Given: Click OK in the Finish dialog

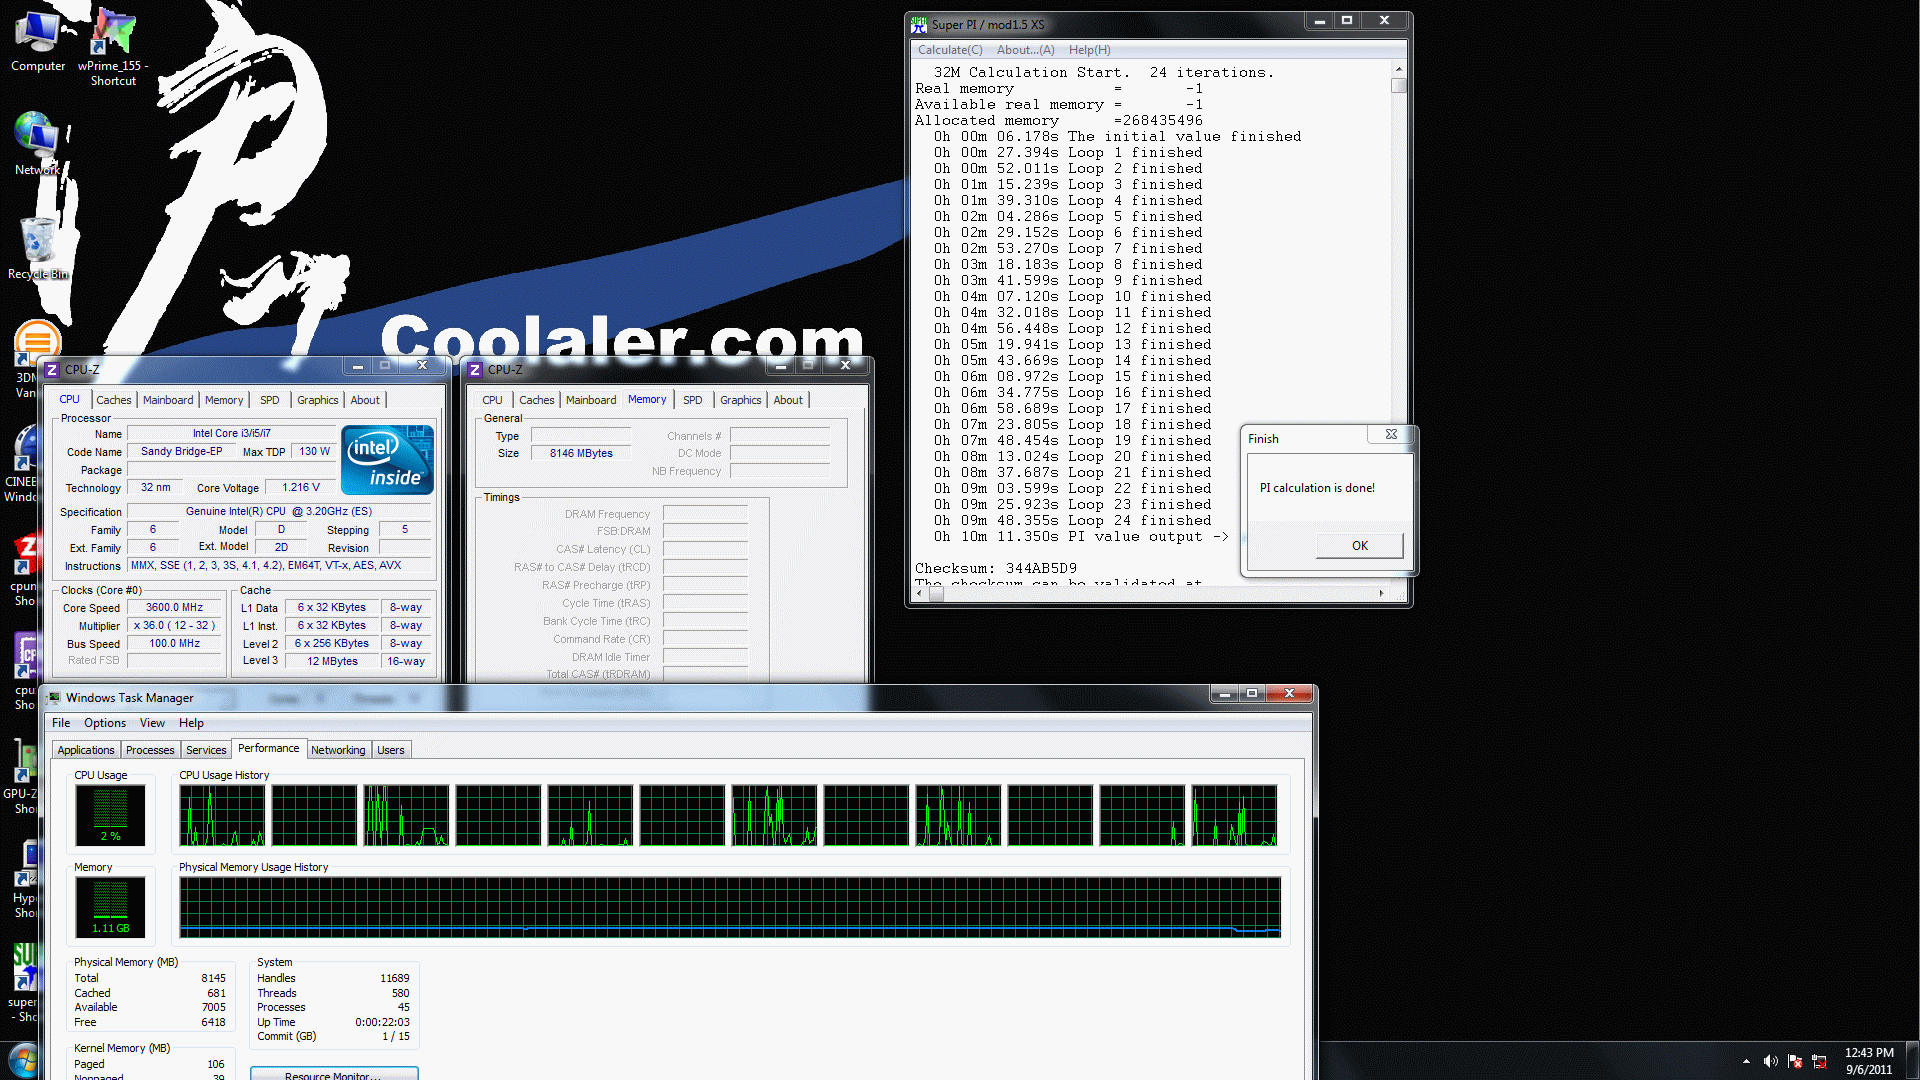Looking at the screenshot, I should (x=1359, y=546).
